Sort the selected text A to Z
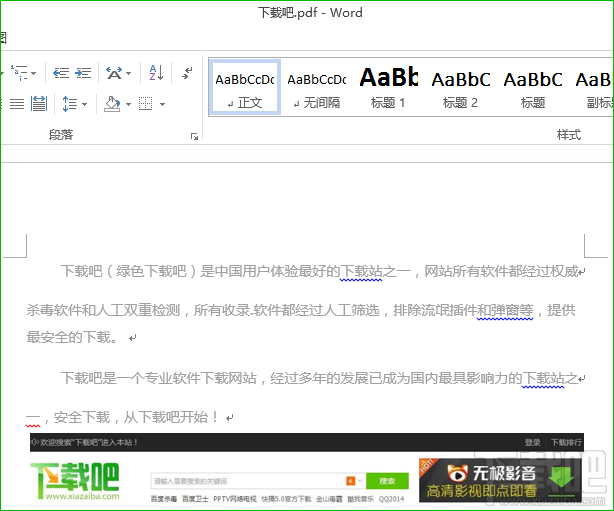 156,73
